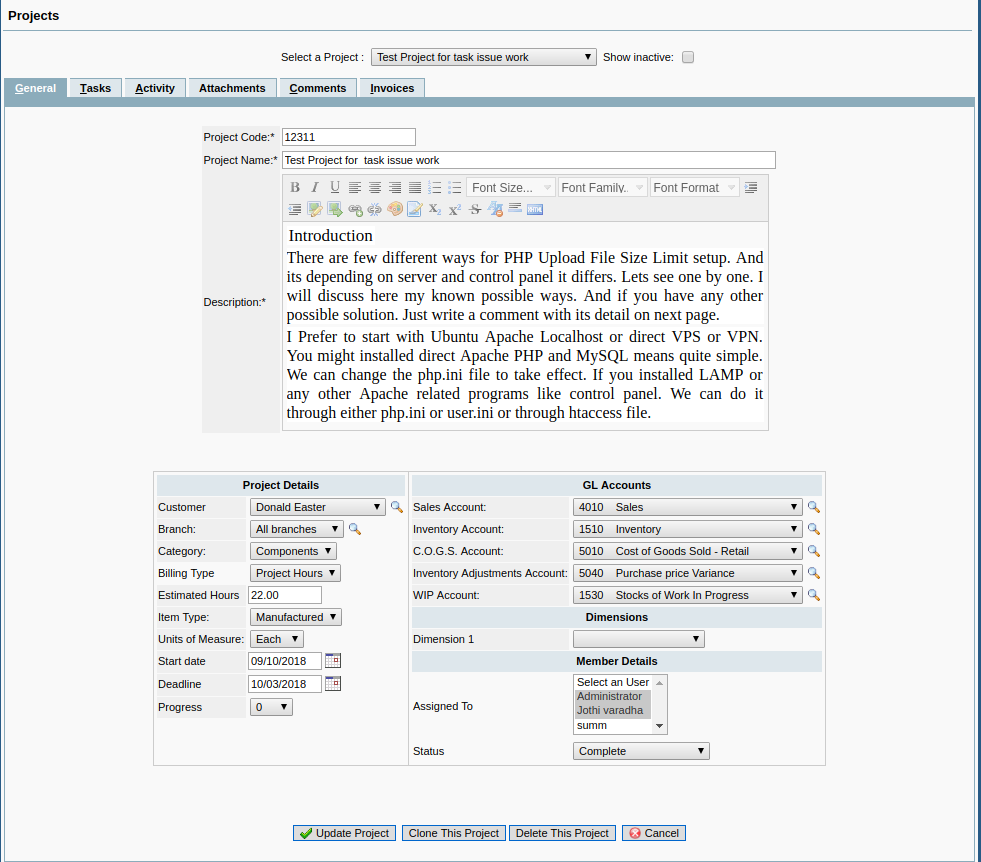Click search icon next to WIP Account
This screenshot has height=862, width=981.
coord(813,595)
